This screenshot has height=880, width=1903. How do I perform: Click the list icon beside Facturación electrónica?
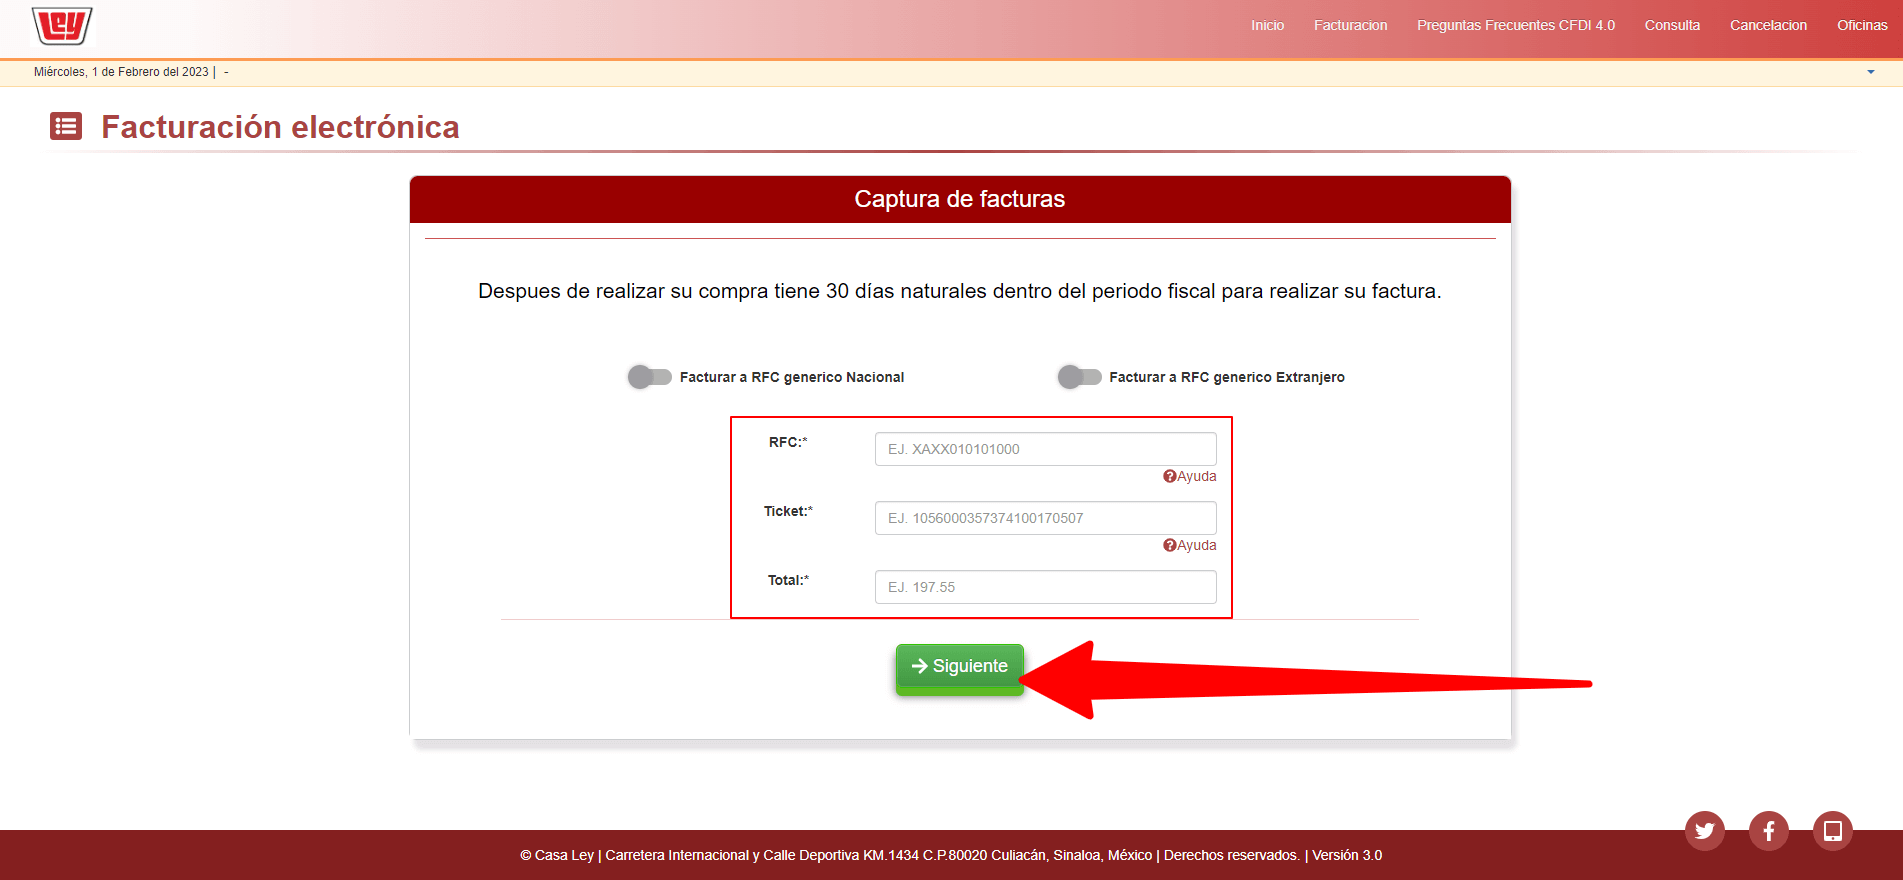(66, 127)
